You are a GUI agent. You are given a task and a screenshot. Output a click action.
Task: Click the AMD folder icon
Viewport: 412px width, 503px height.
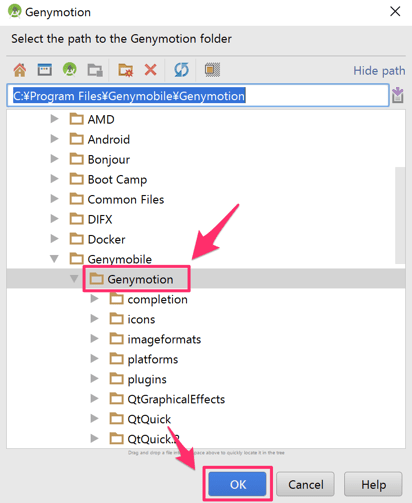click(x=77, y=119)
